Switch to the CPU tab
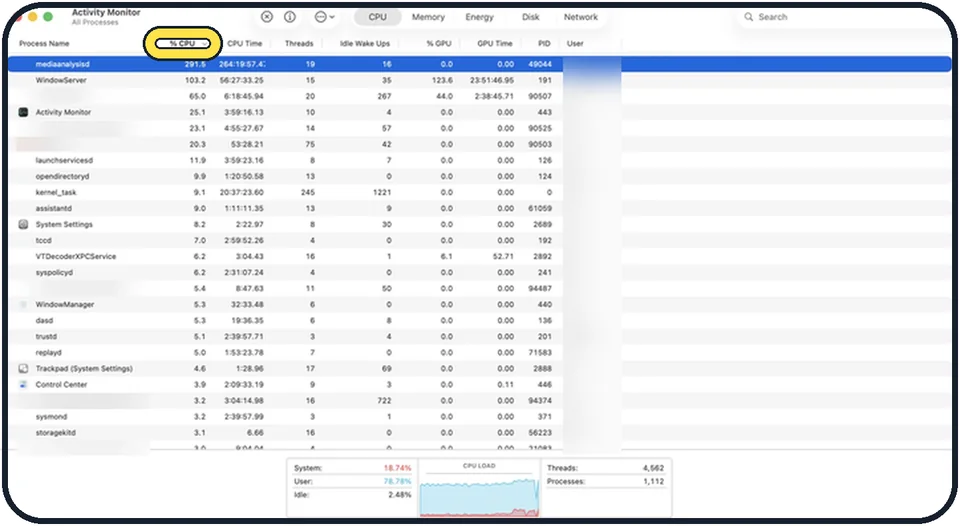This screenshot has width=960, height=526. (377, 17)
